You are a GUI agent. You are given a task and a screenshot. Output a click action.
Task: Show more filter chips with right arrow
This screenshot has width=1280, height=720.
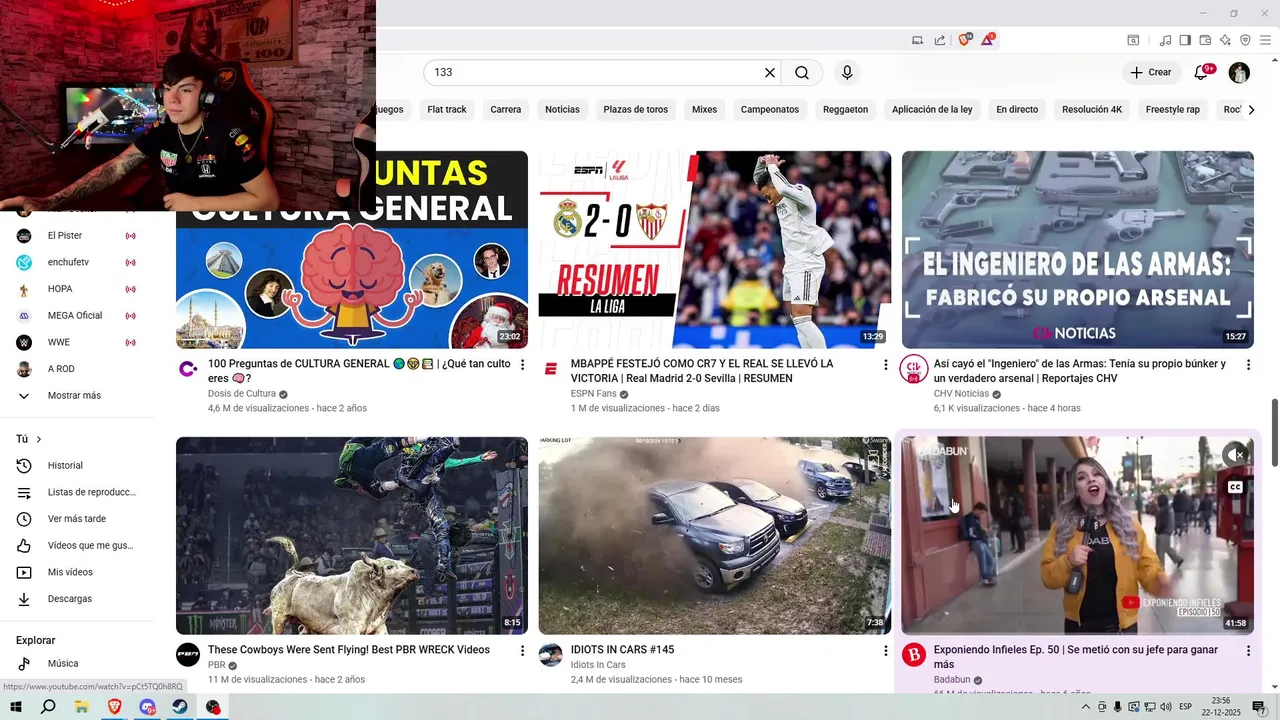pyautogui.click(x=1251, y=110)
